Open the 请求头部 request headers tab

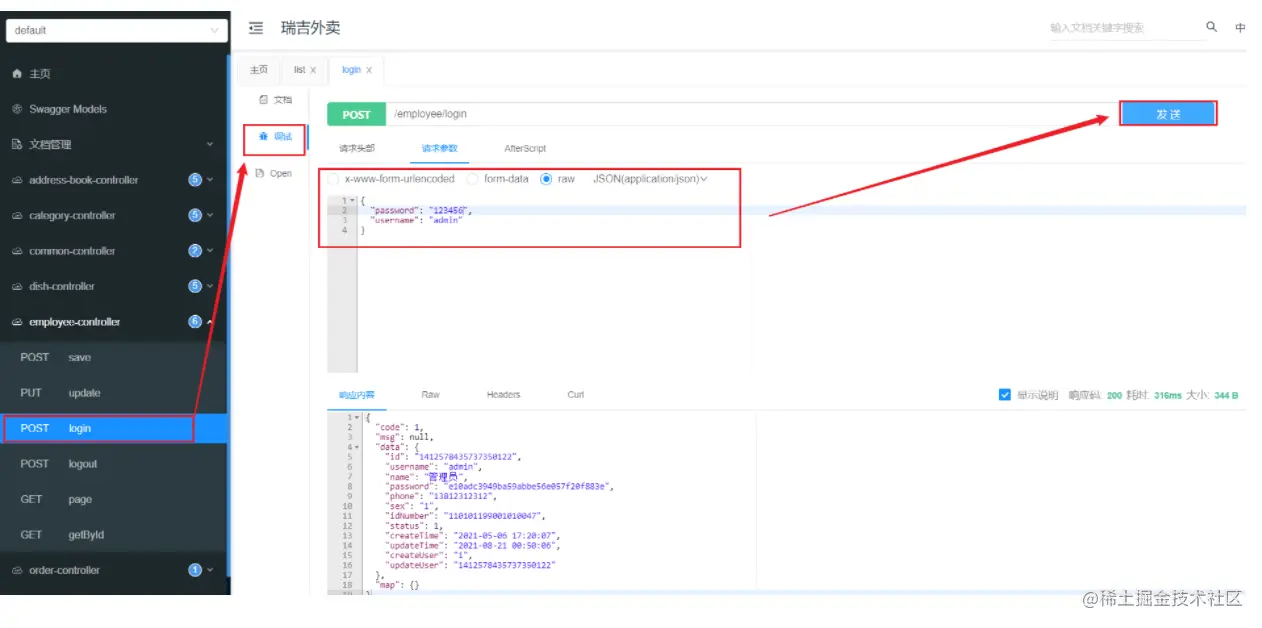[x=357, y=148]
